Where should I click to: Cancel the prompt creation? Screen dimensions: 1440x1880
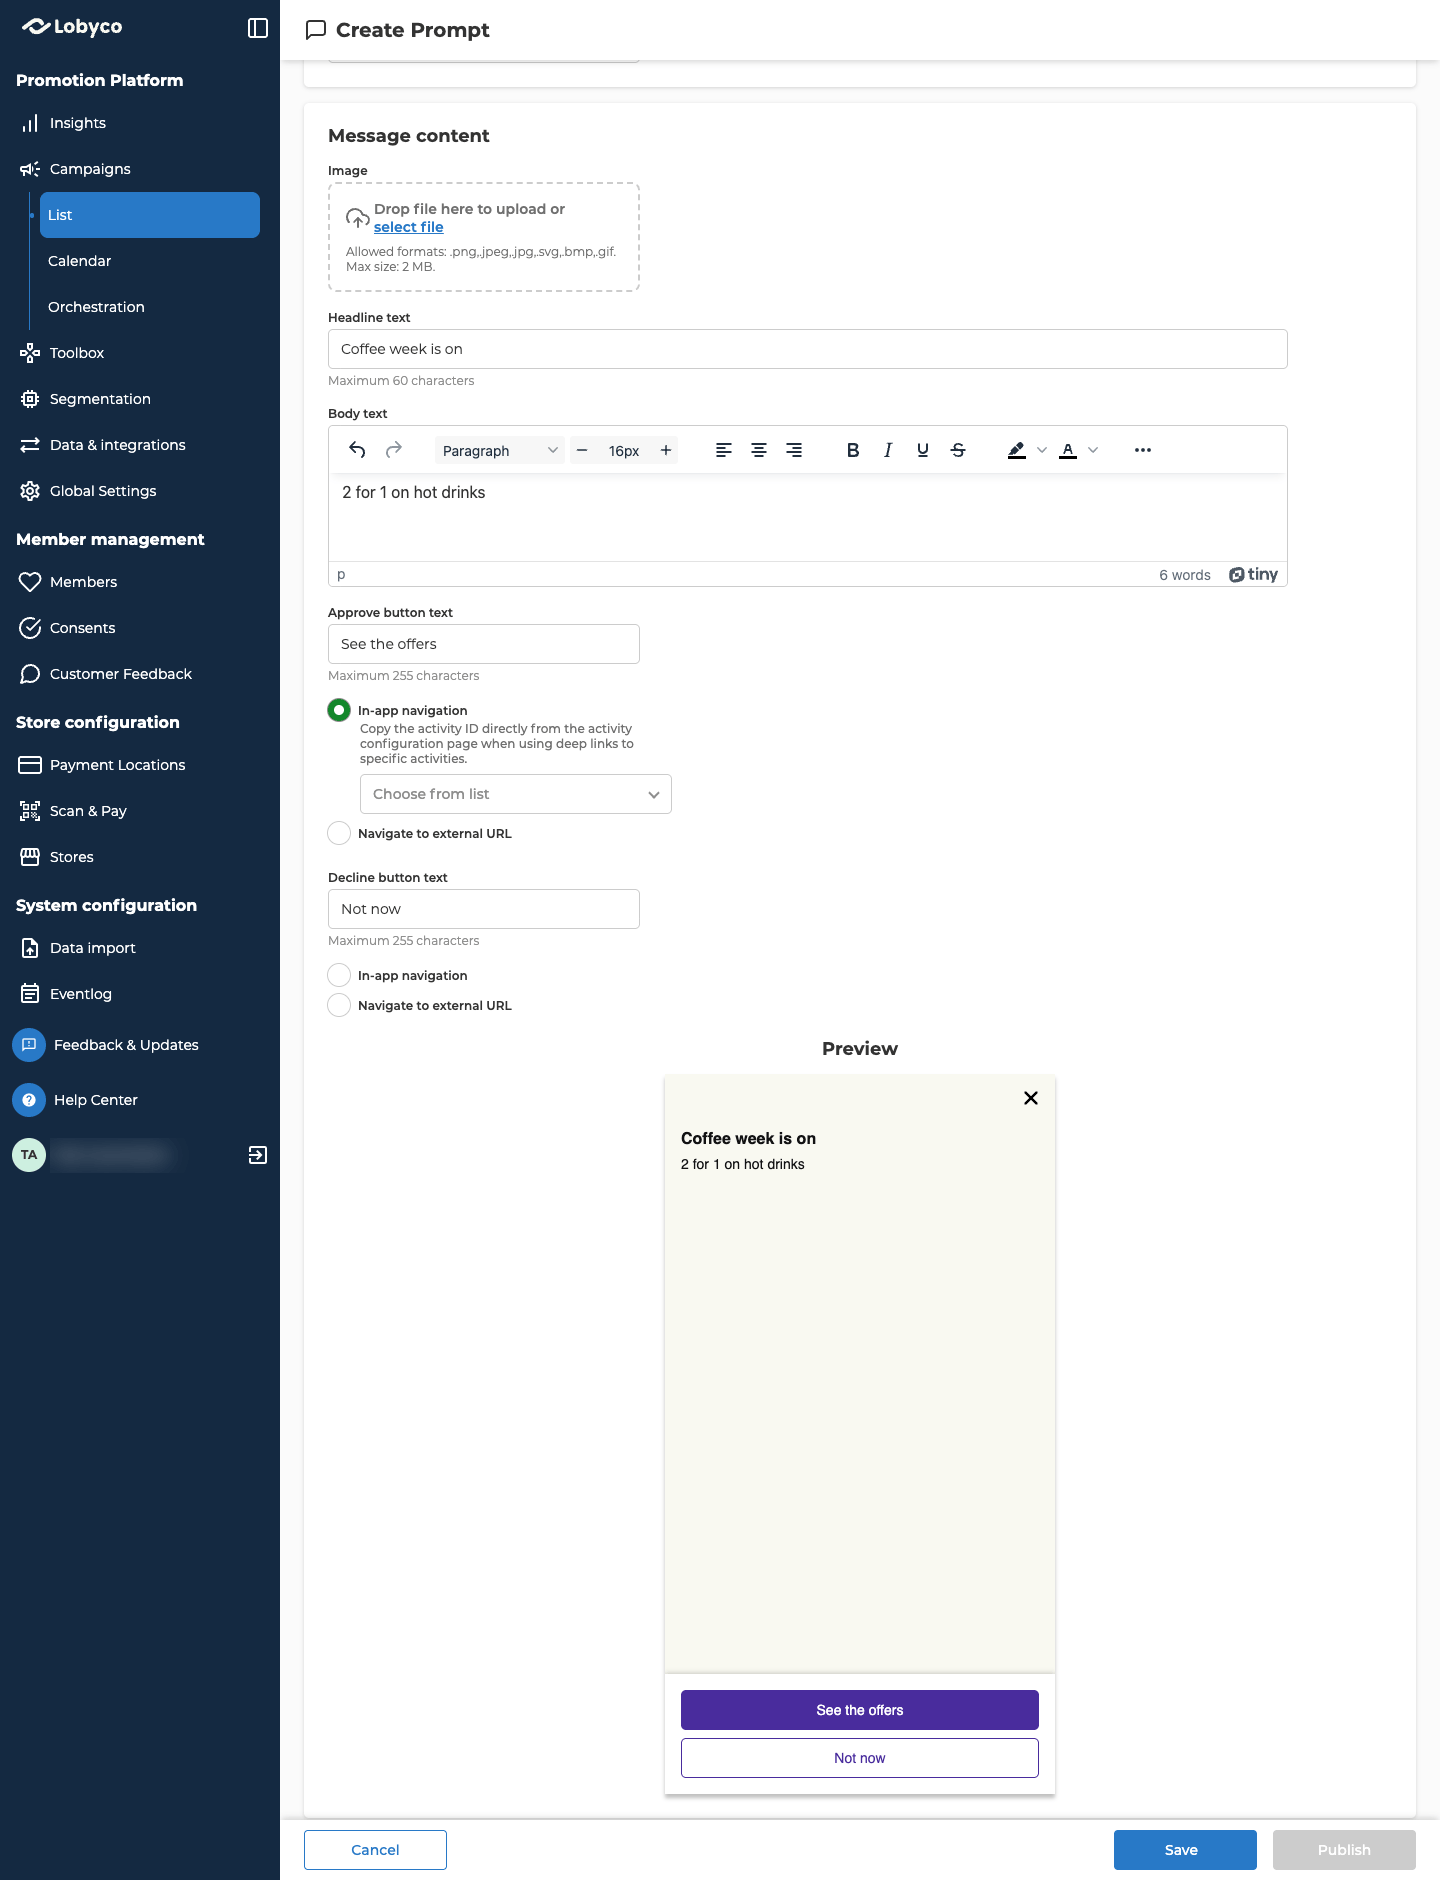375,1850
